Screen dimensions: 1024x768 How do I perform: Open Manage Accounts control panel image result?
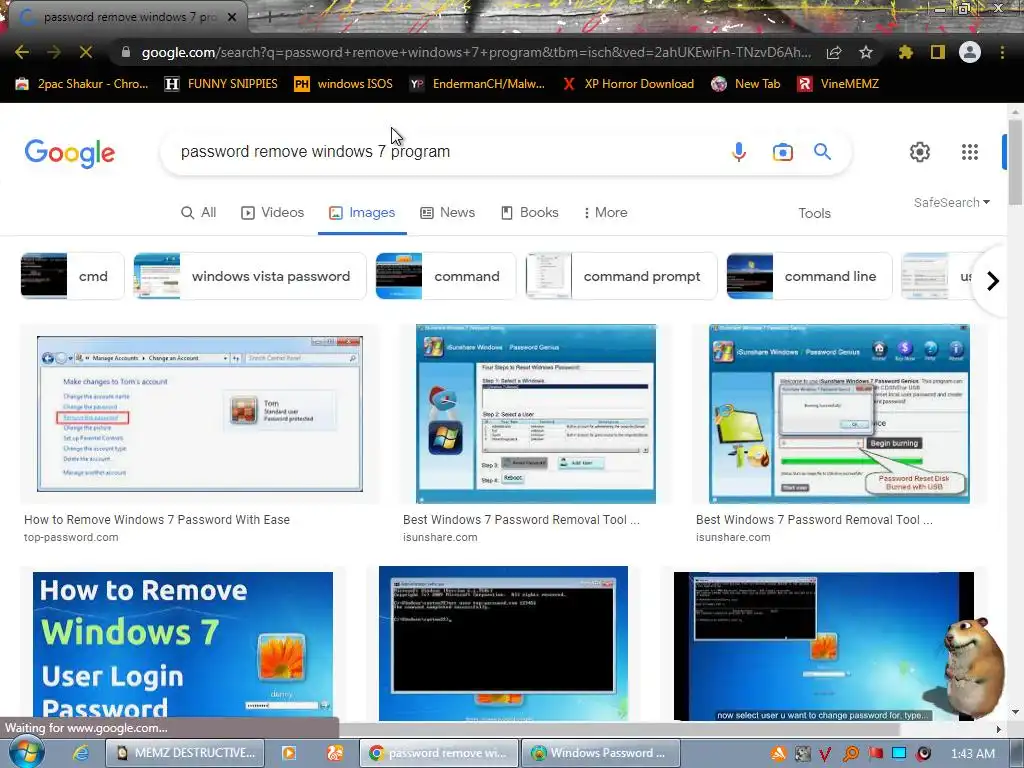point(200,414)
